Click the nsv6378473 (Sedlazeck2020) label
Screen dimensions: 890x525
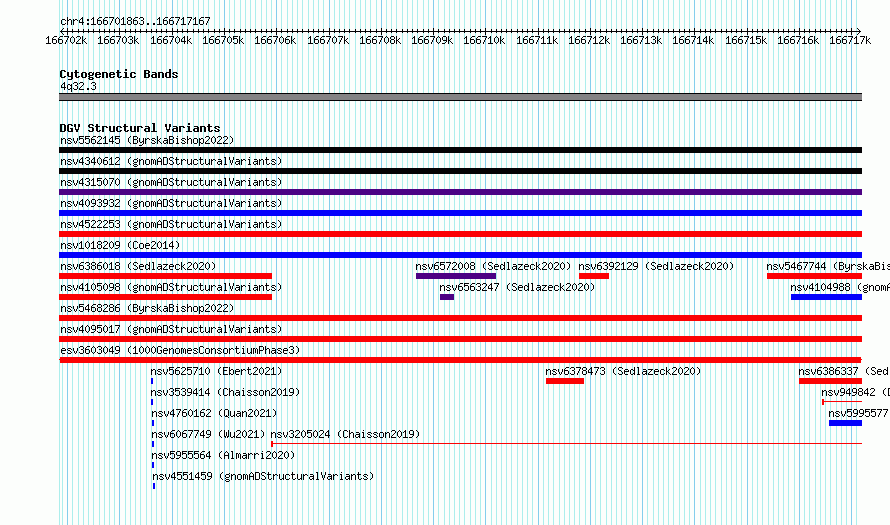pyautogui.click(x=623, y=371)
